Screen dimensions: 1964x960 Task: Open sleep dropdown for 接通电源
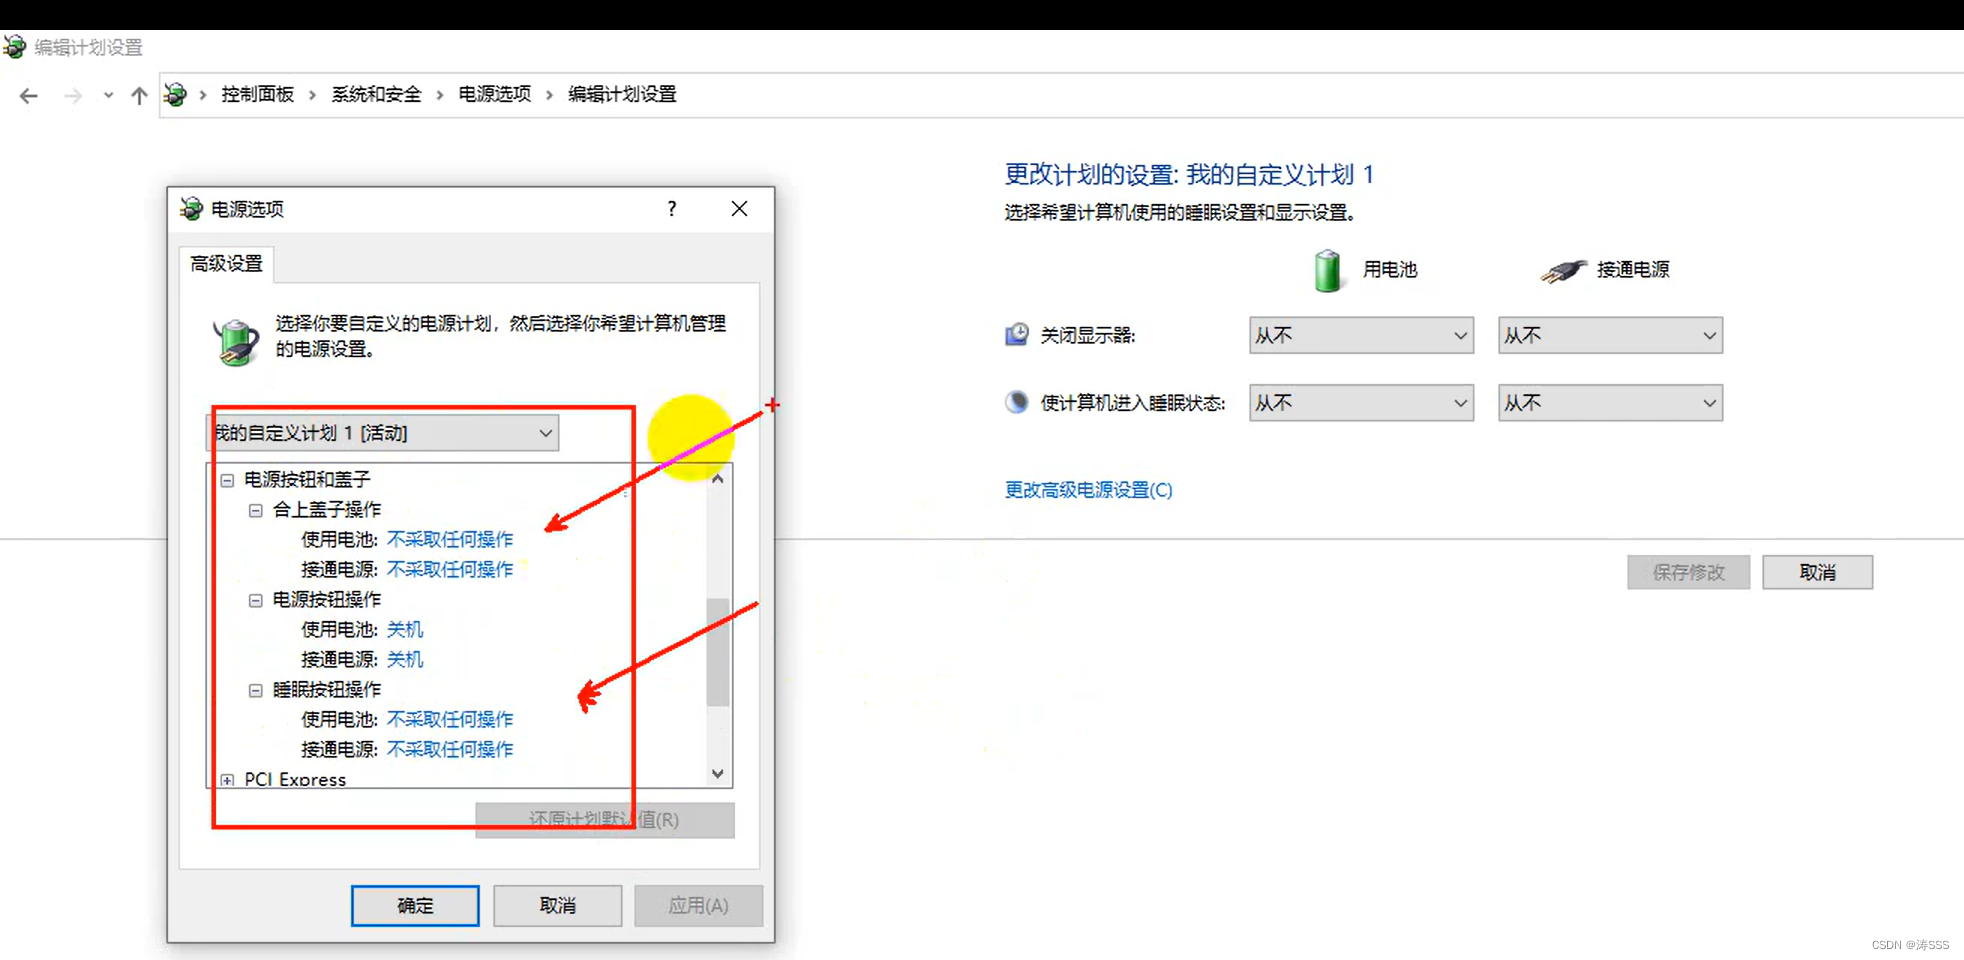(1610, 403)
